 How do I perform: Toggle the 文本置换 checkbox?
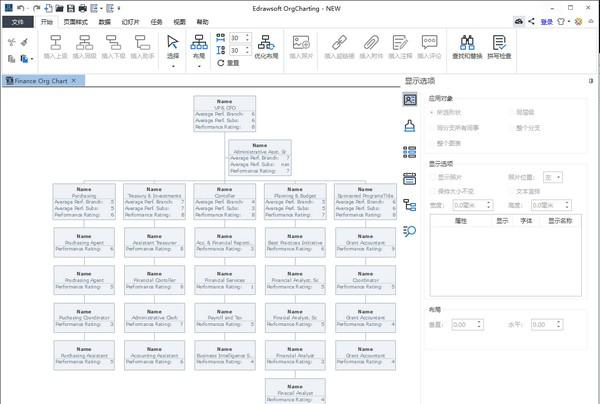511,191
